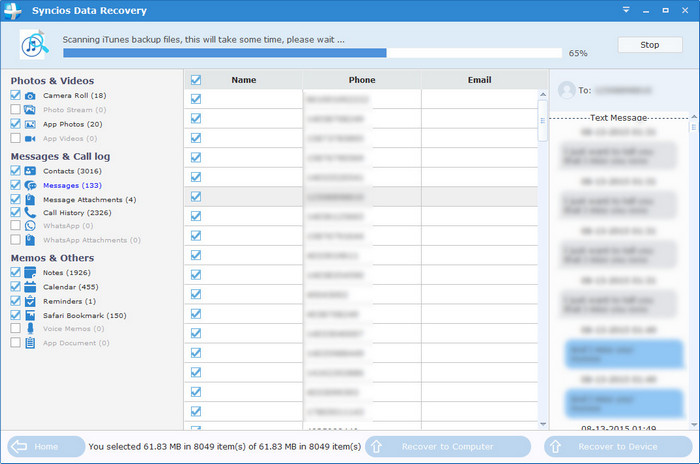Click the iTunes backup scan icon
Image resolution: width=700 pixels, height=464 pixels.
tap(34, 45)
